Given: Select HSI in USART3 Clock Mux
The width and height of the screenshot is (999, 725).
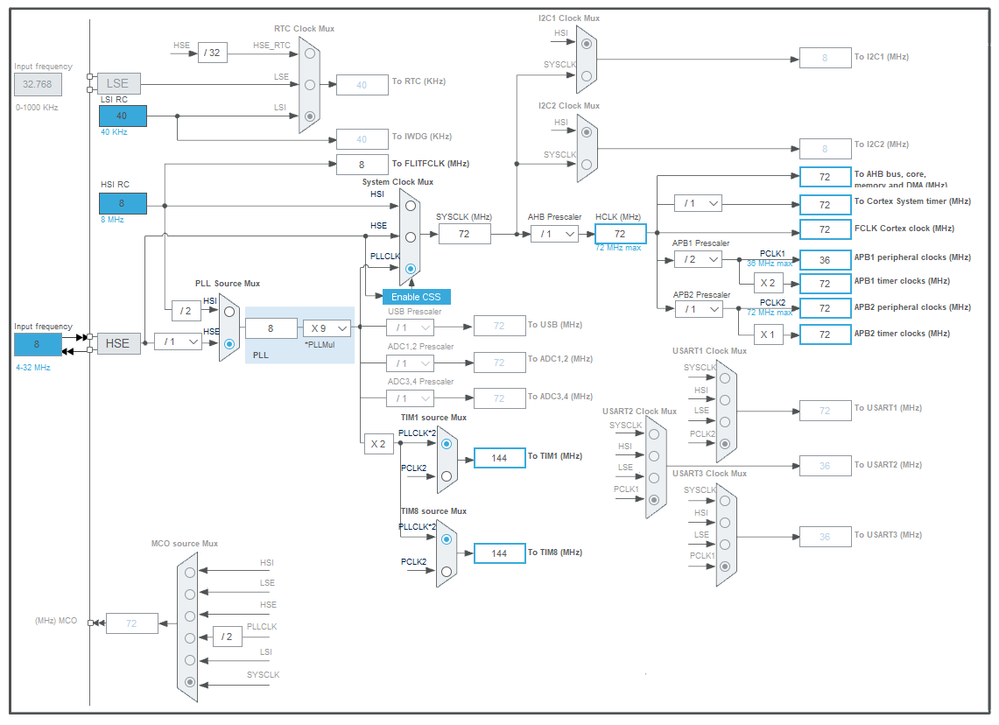Looking at the screenshot, I should 724,522.
